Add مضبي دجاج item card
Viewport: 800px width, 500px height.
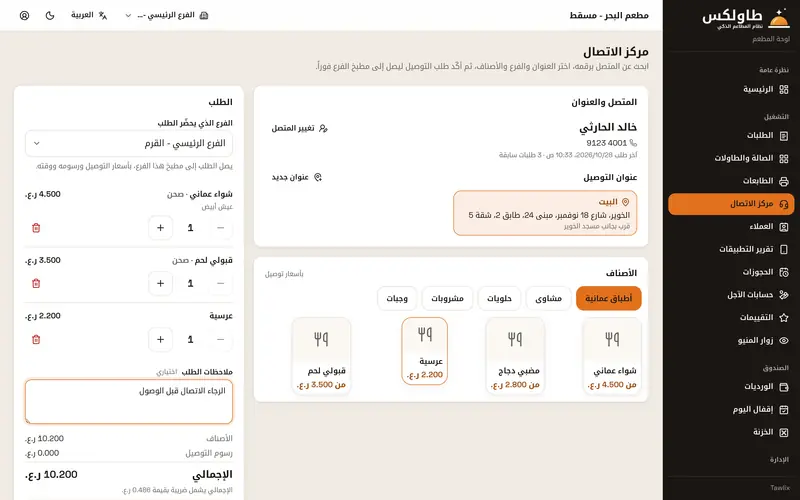coord(515,355)
